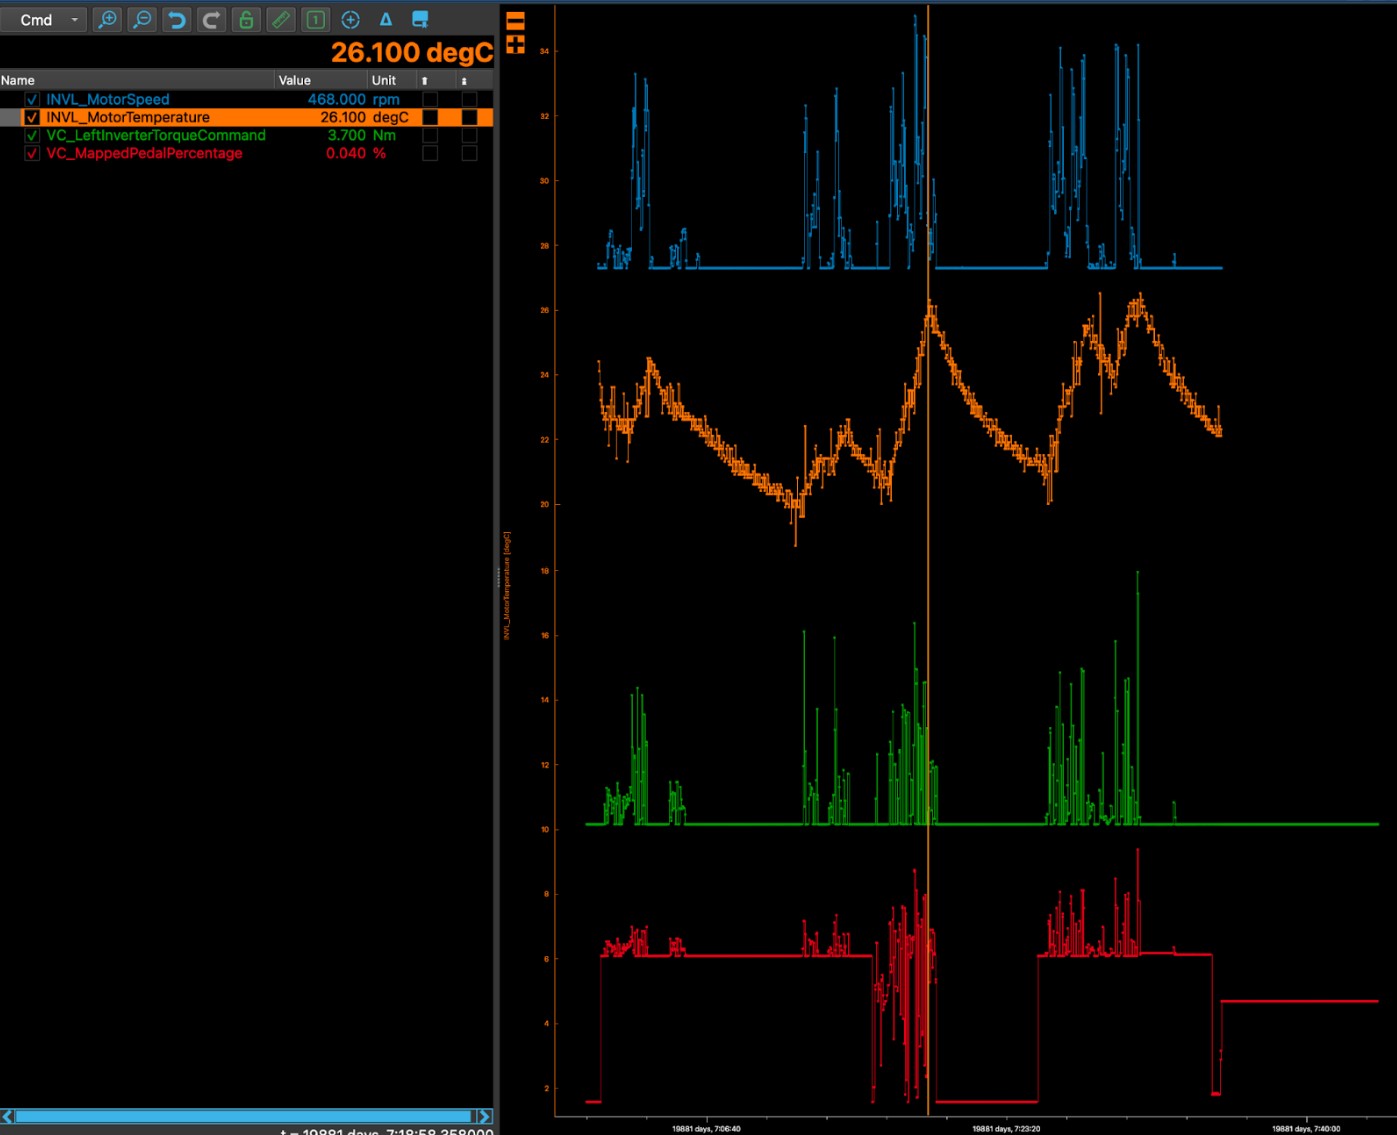Viewport: 1397px width, 1135px height.
Task: Uncheck INVL_MotorSpeed signal visibility checkbox
Action: (x=32, y=99)
